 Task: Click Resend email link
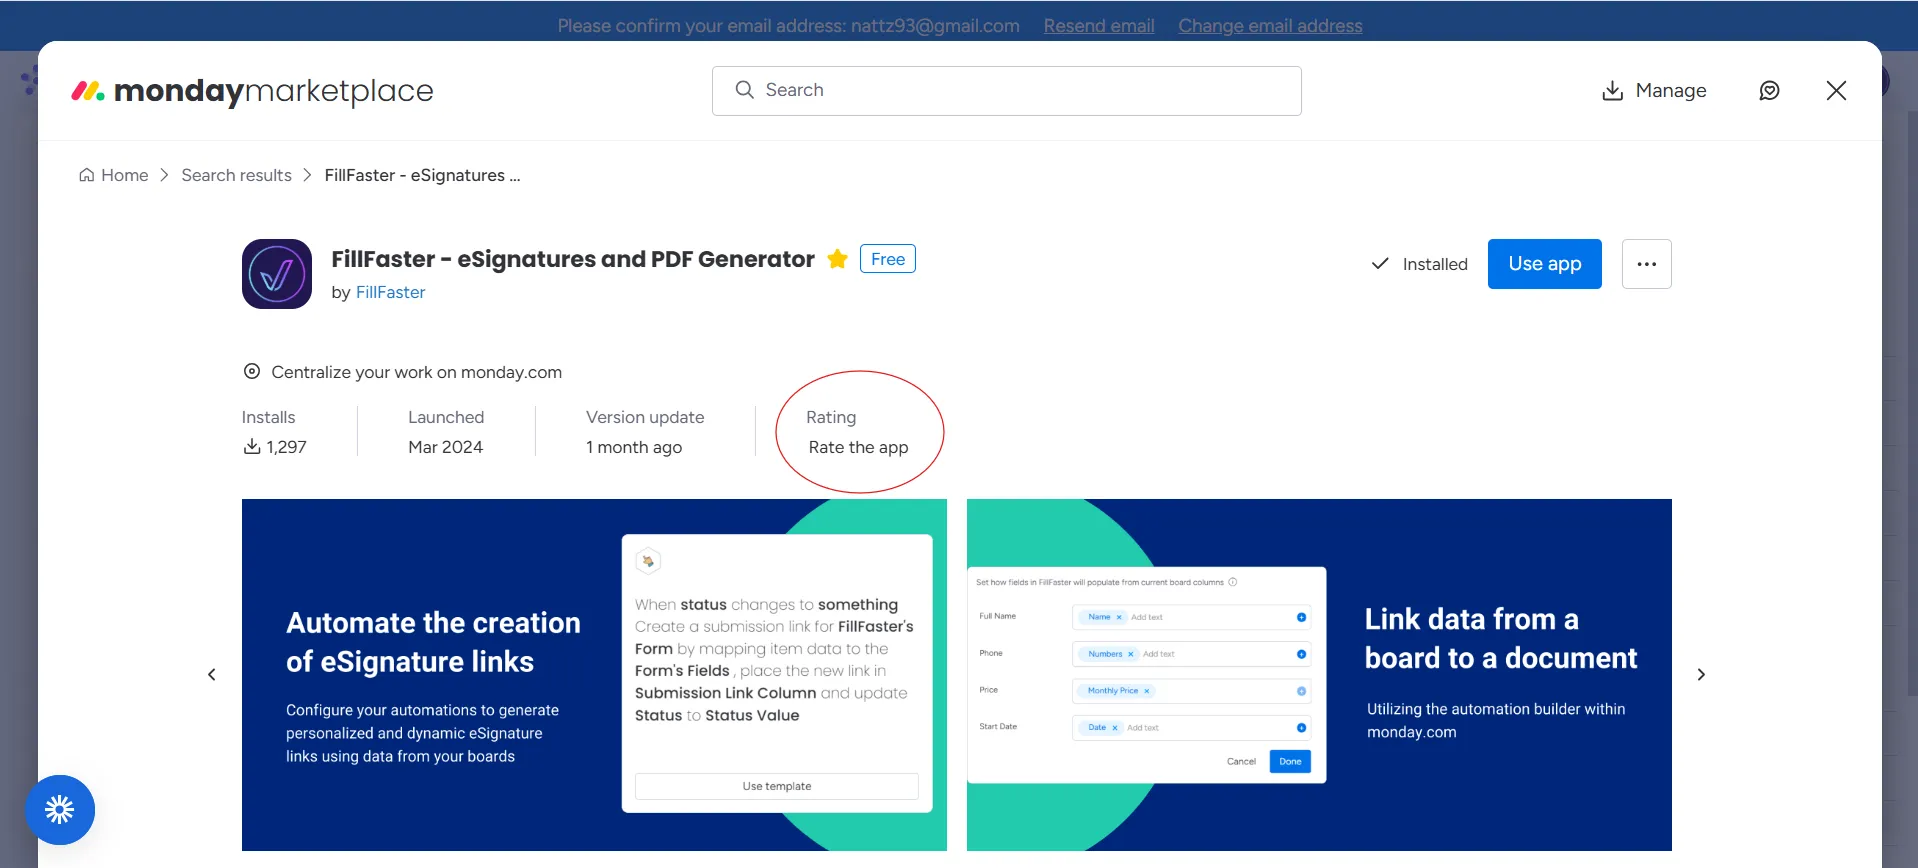pos(1098,26)
